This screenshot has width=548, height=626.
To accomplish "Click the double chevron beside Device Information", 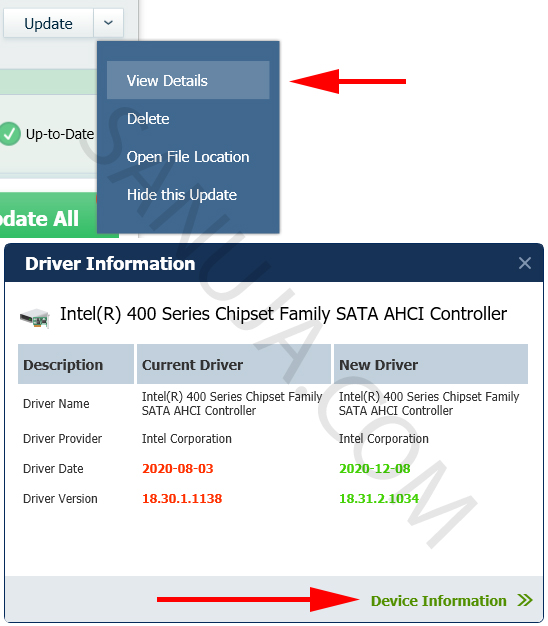I will tap(524, 600).
